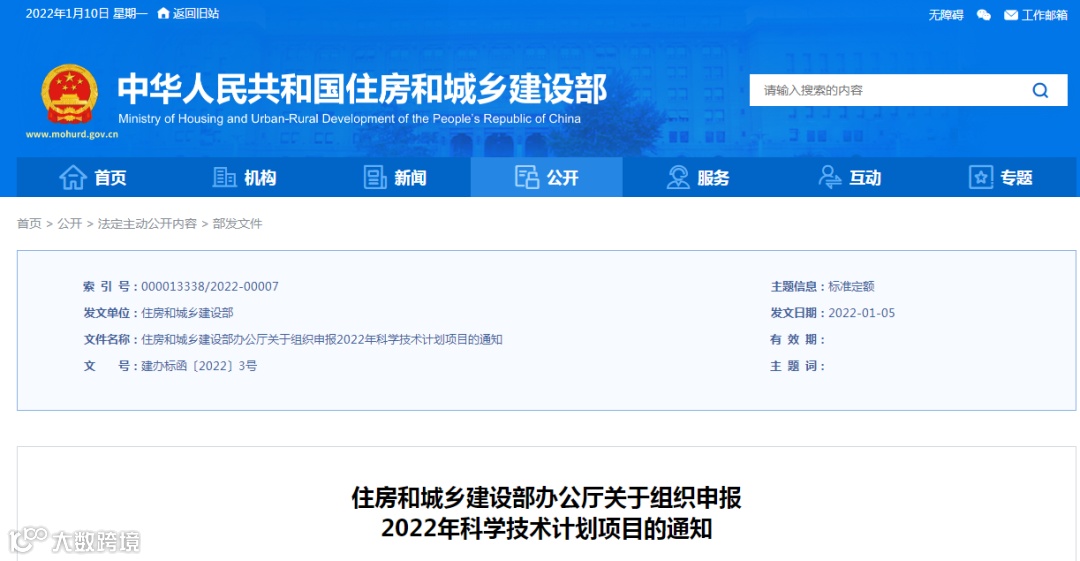
Task: Click the index number 000013338/2022-00007
Action: (x=210, y=286)
